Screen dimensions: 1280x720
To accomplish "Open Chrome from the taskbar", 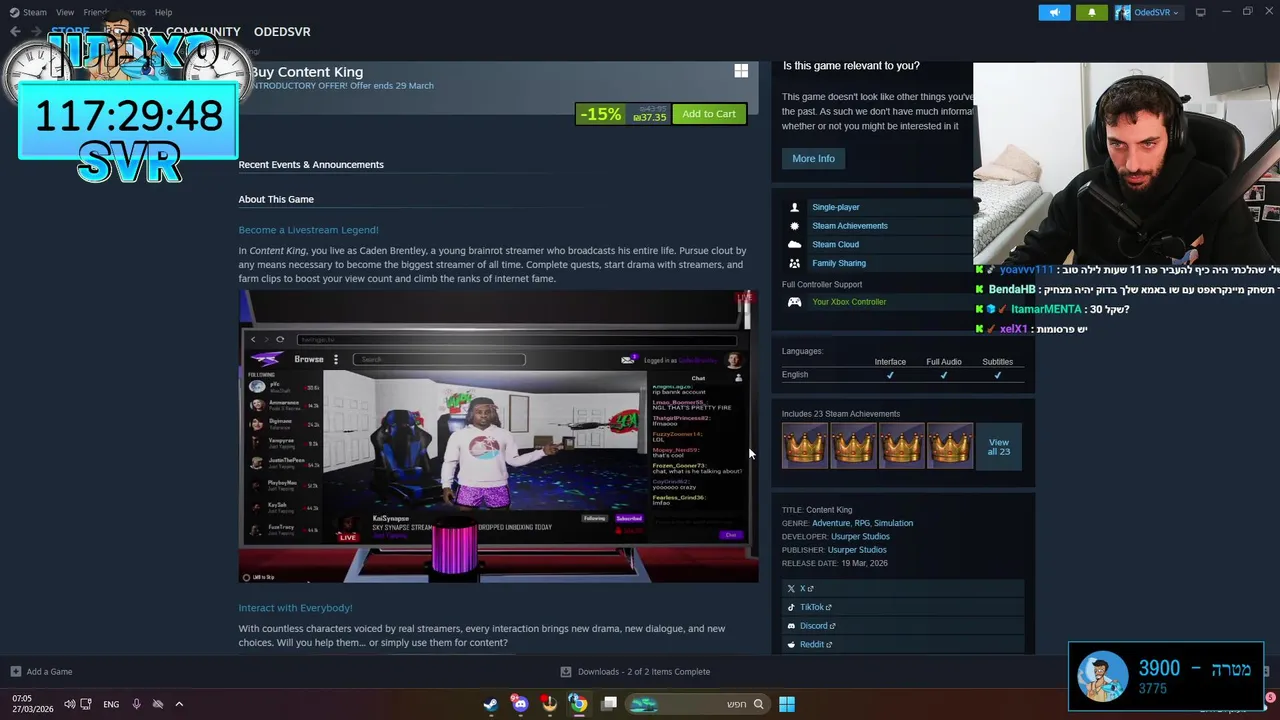I will tap(578, 704).
